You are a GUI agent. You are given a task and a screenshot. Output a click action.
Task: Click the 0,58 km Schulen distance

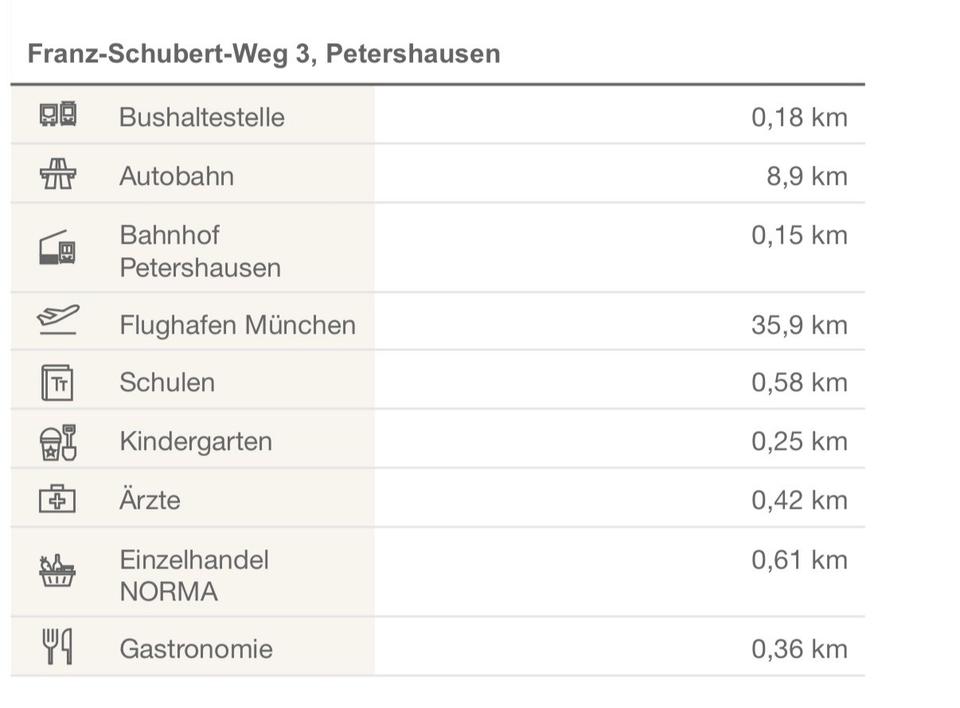coord(799,382)
